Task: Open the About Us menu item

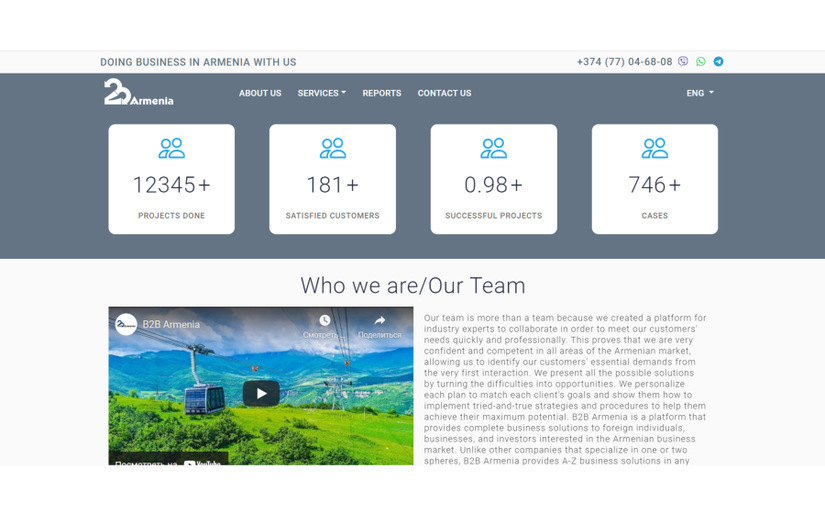Action: pos(260,93)
